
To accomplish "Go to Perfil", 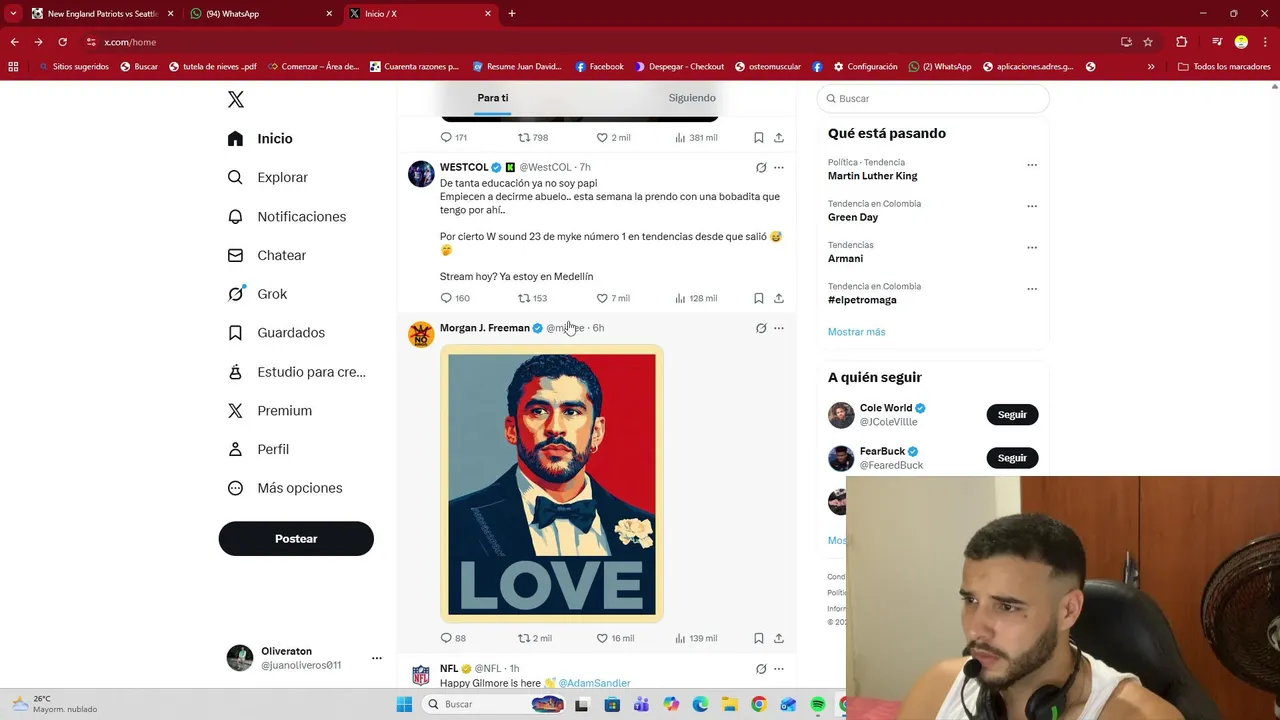I will click(x=258, y=449).
